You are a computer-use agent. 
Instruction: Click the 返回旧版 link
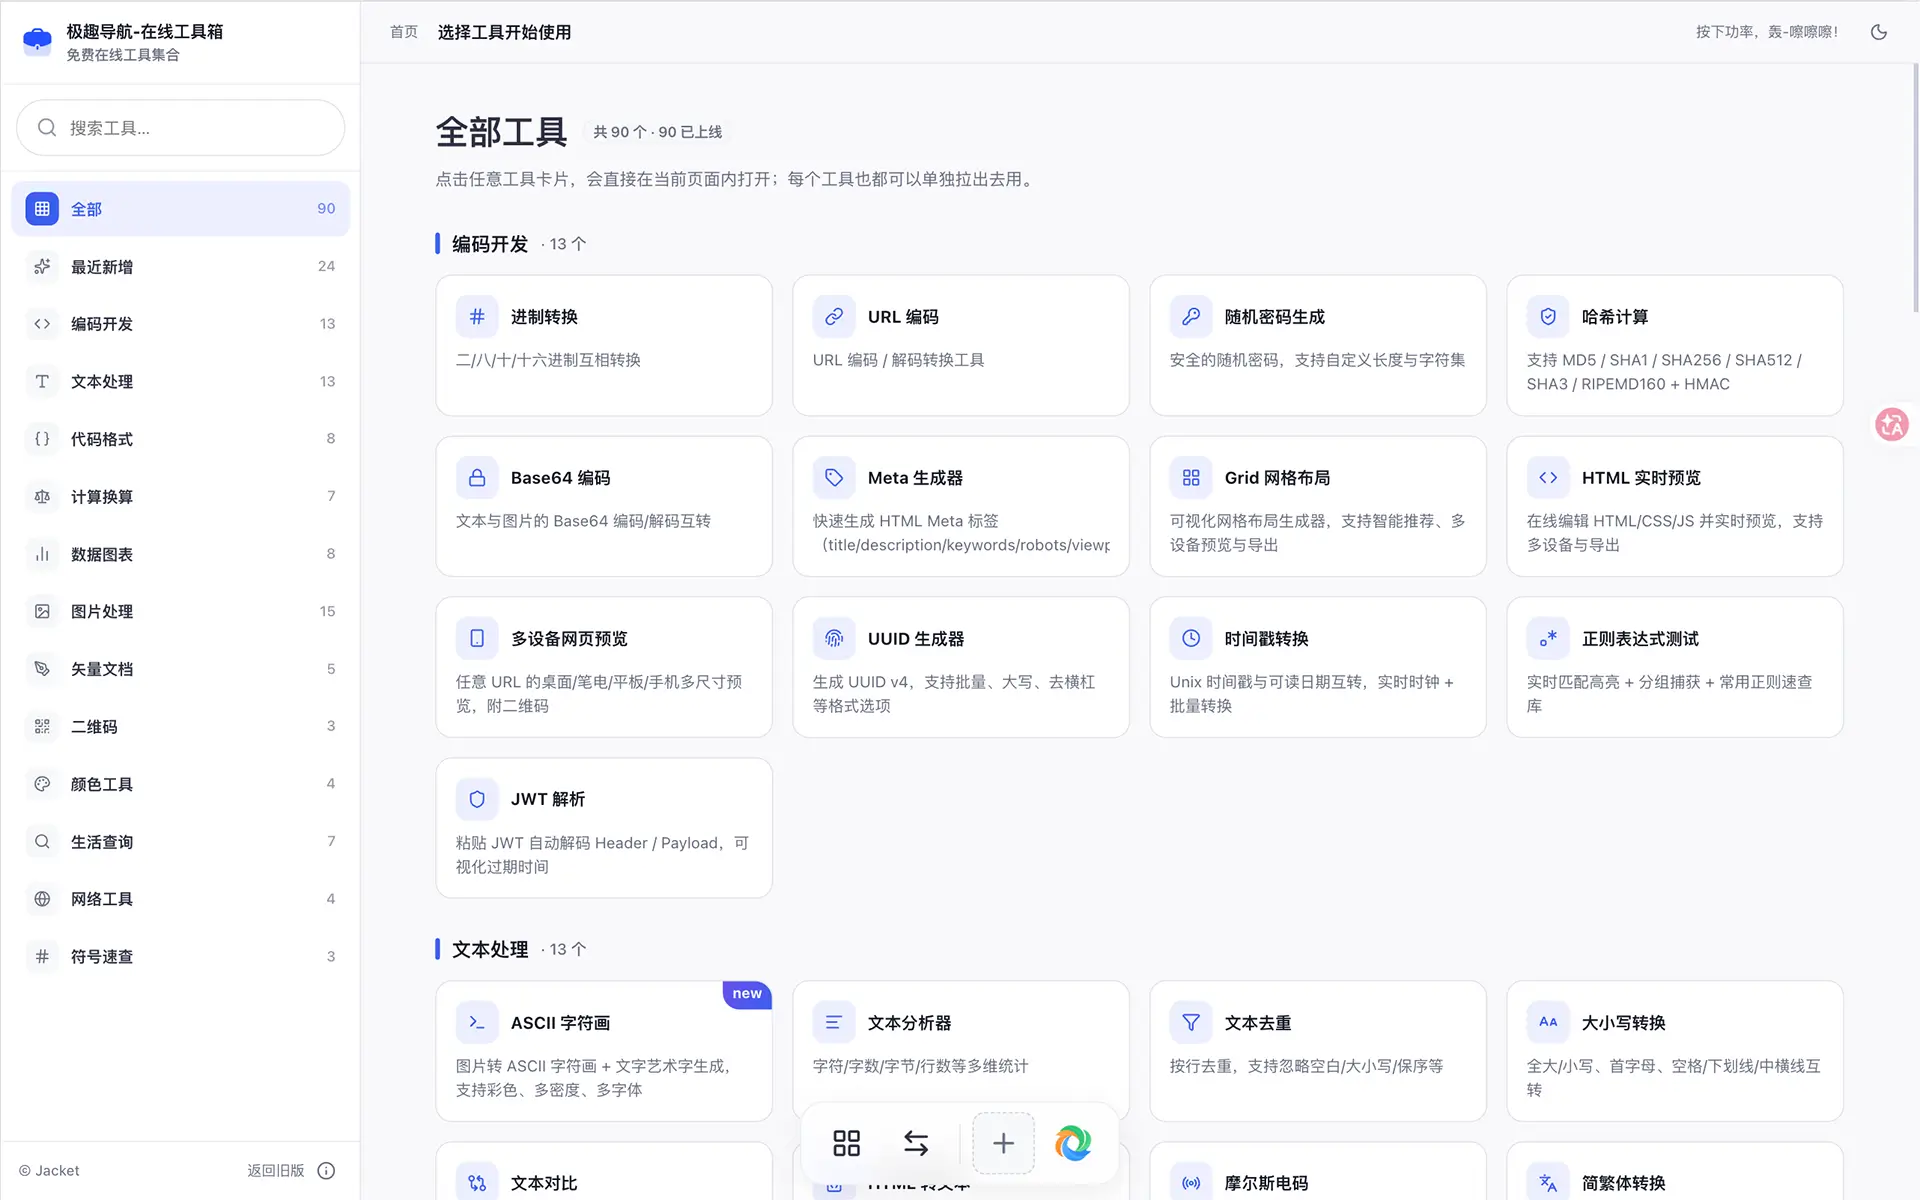tap(275, 1170)
